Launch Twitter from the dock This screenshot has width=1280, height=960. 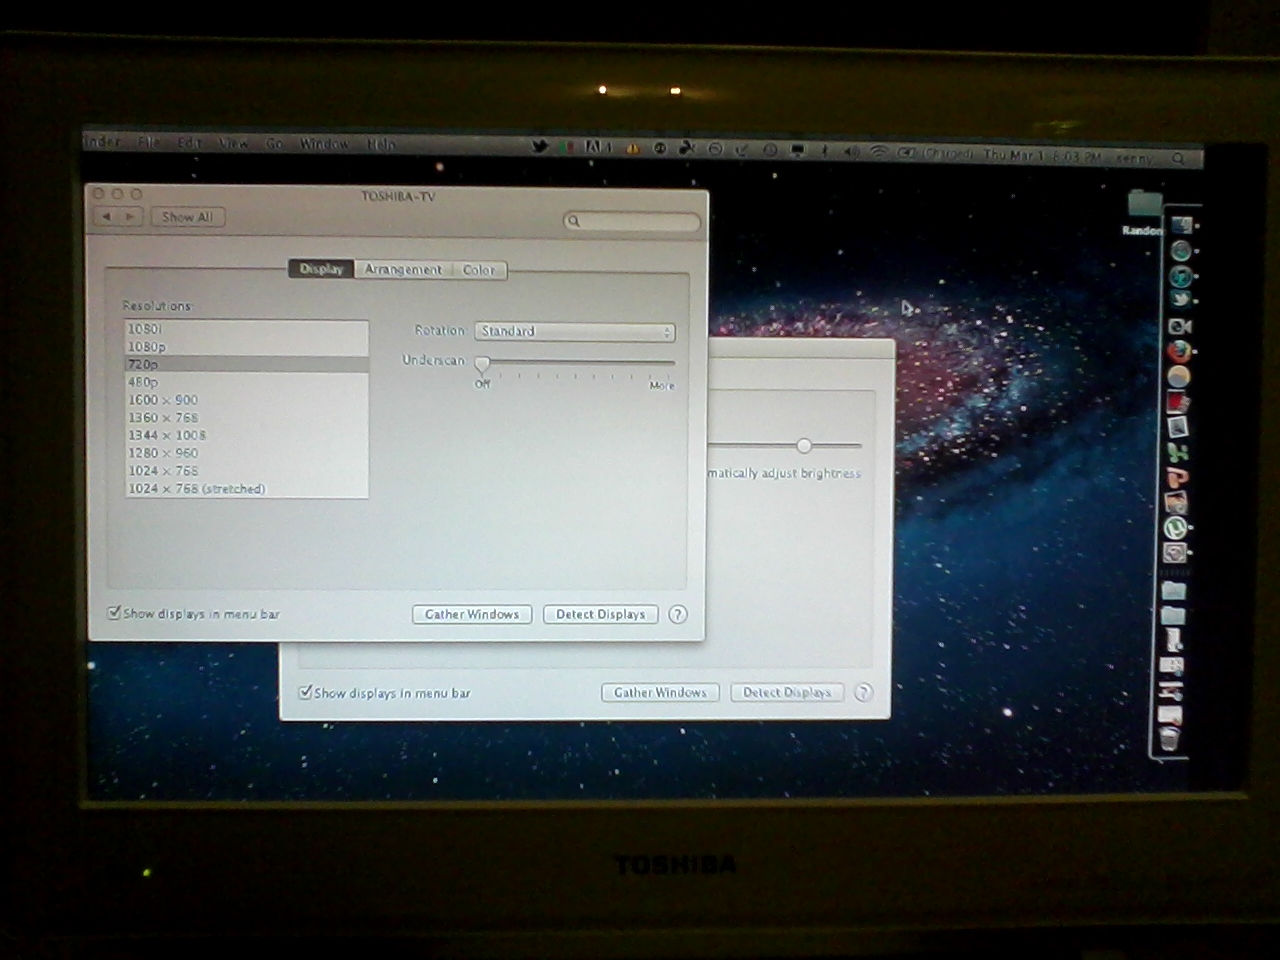1181,297
